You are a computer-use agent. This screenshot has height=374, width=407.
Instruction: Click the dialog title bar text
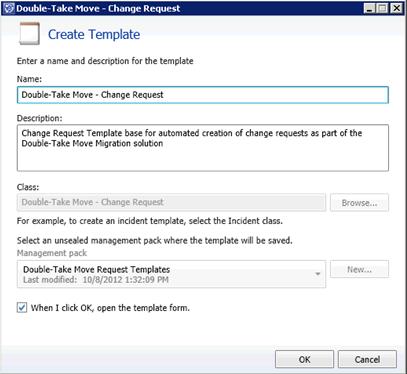point(98,8)
